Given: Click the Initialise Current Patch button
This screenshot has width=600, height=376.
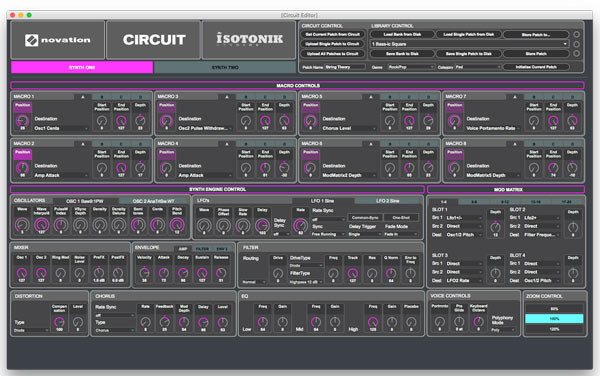Looking at the screenshot, I should (536, 67).
